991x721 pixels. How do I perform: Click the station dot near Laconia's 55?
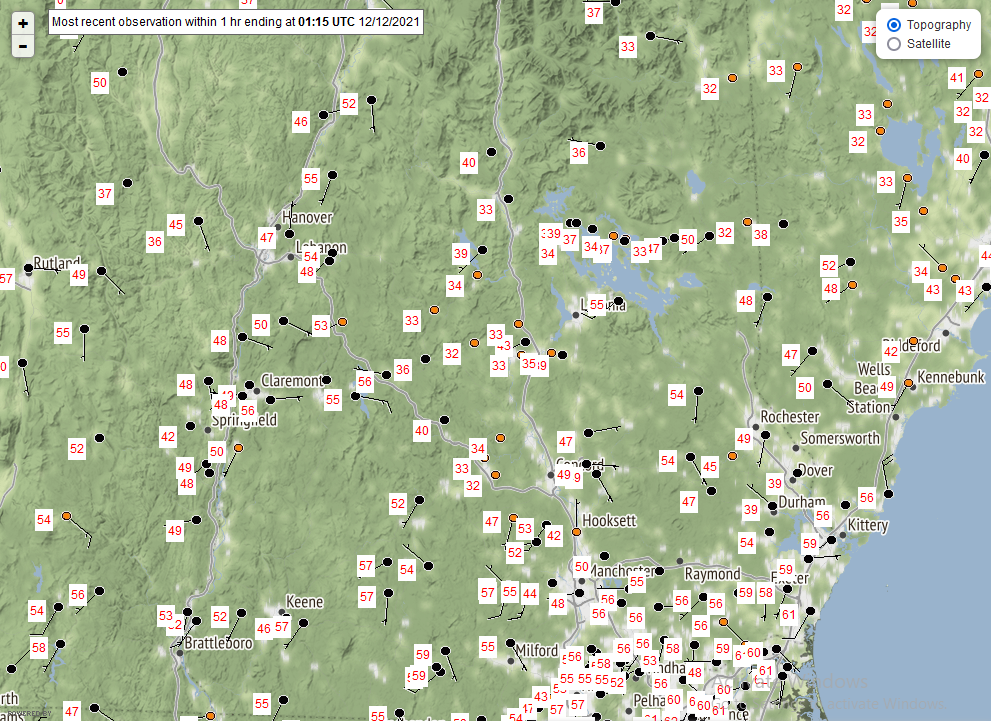(619, 300)
